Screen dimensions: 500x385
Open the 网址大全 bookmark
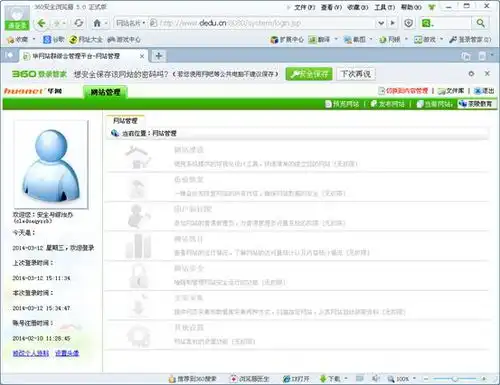[x=86, y=40]
